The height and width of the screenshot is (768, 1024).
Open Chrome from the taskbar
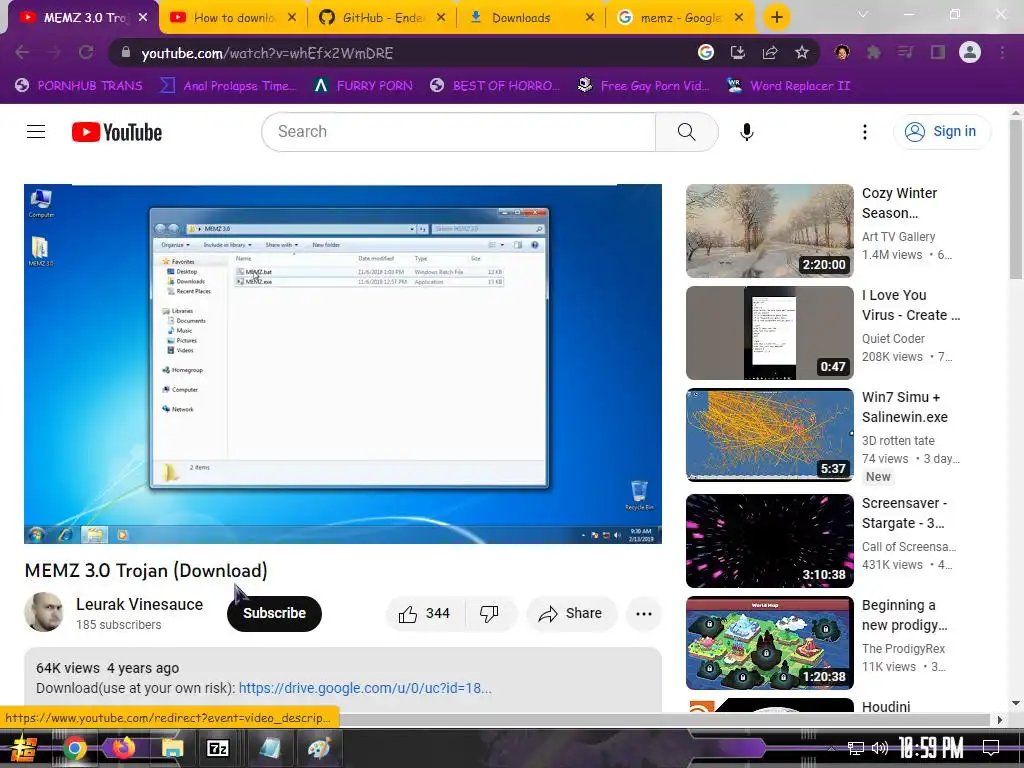pos(75,748)
